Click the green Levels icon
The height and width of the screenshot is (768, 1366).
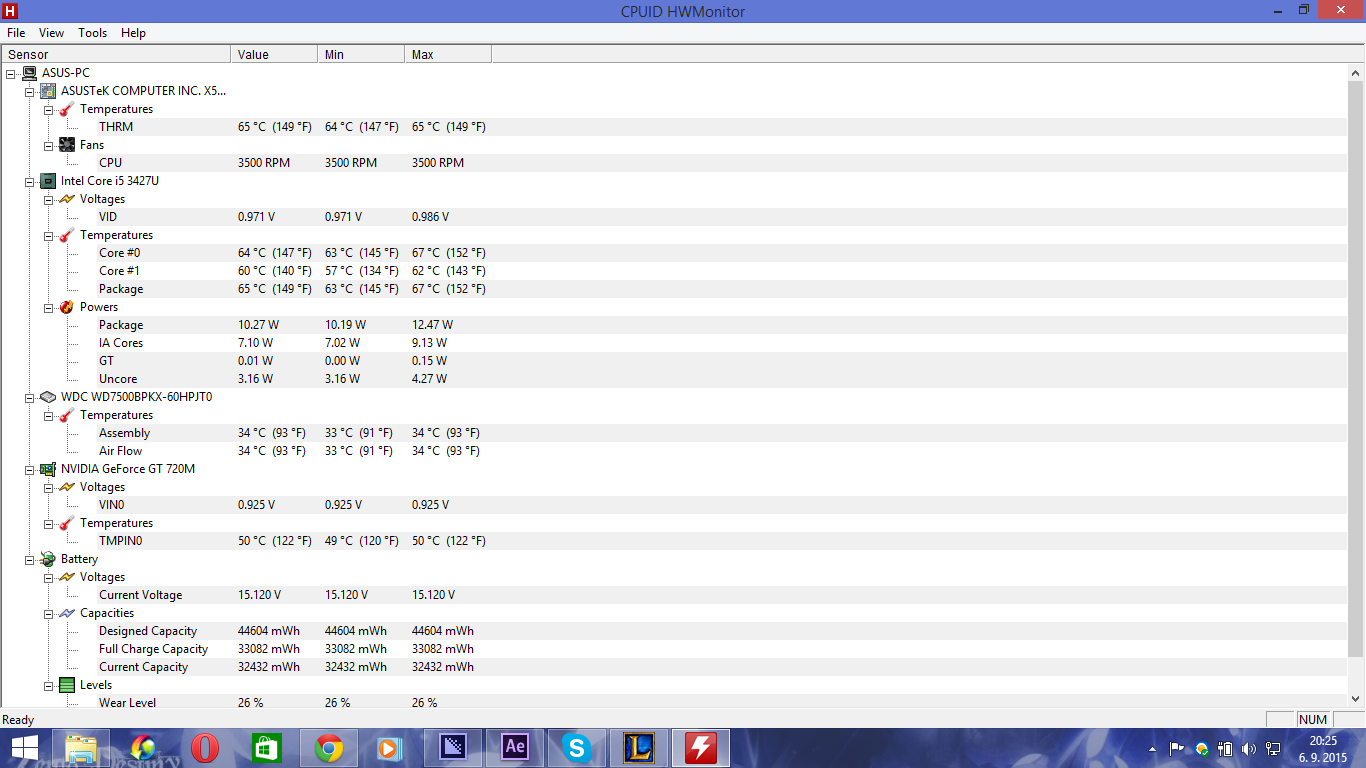click(67, 685)
